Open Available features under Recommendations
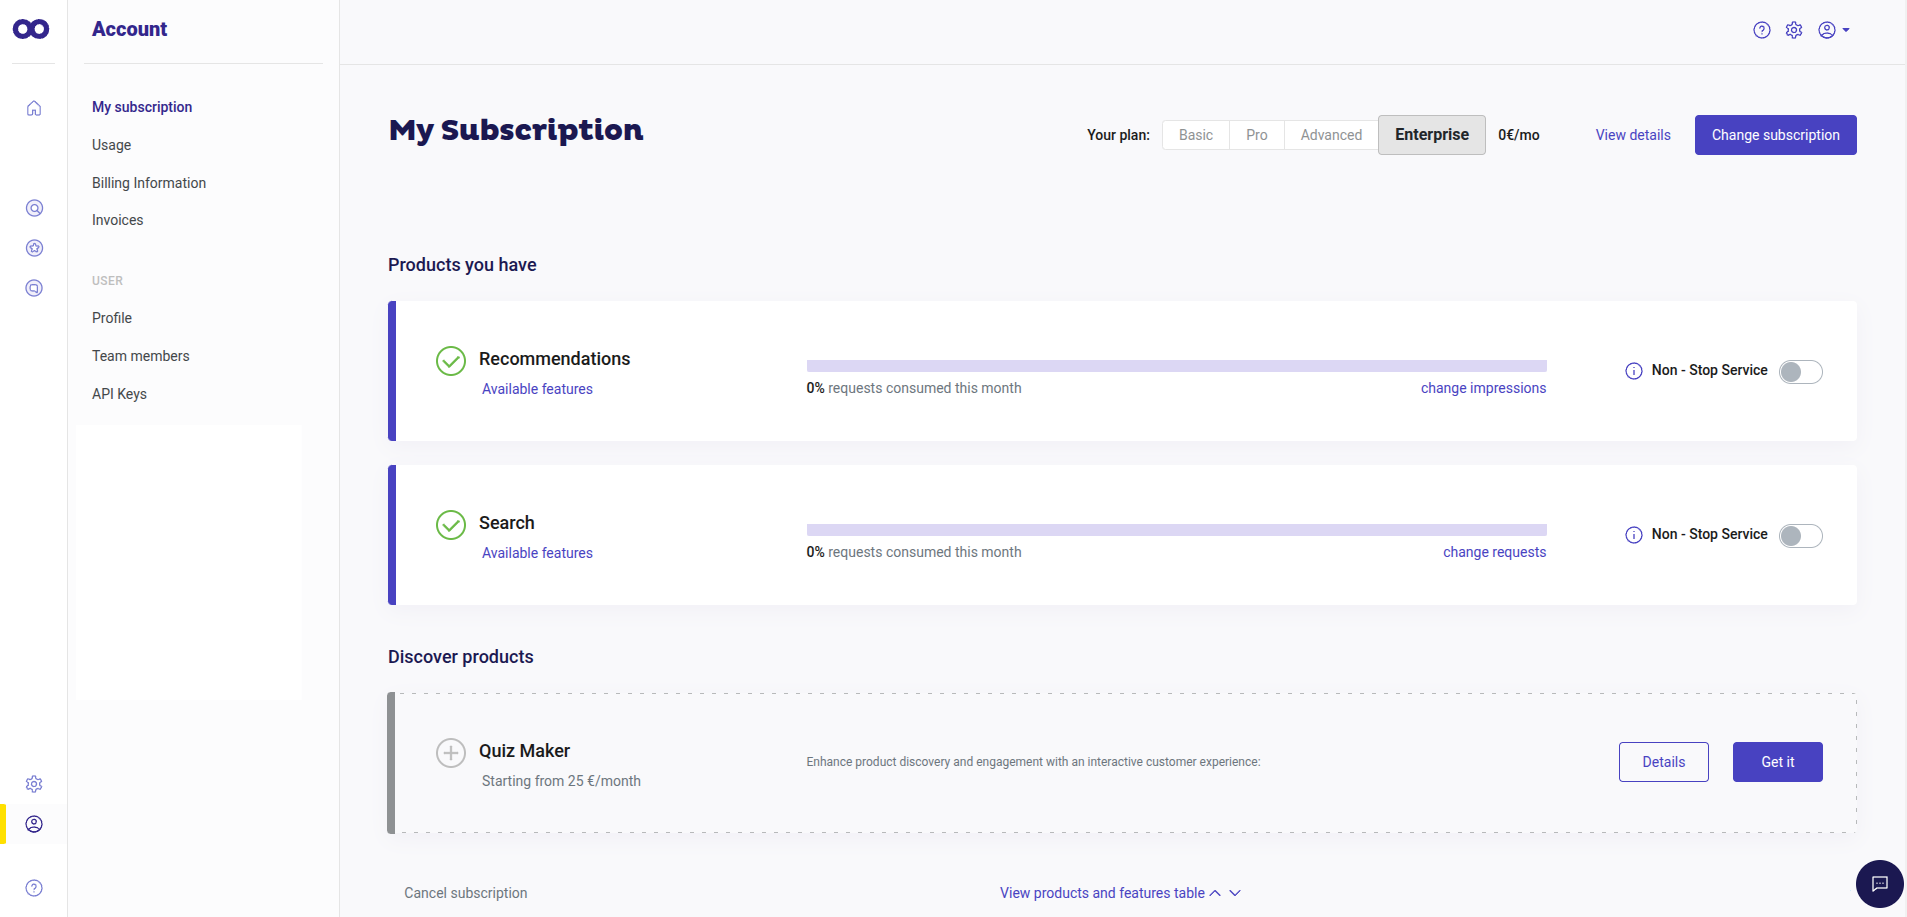Screen dimensions: 1907x917 [537, 389]
